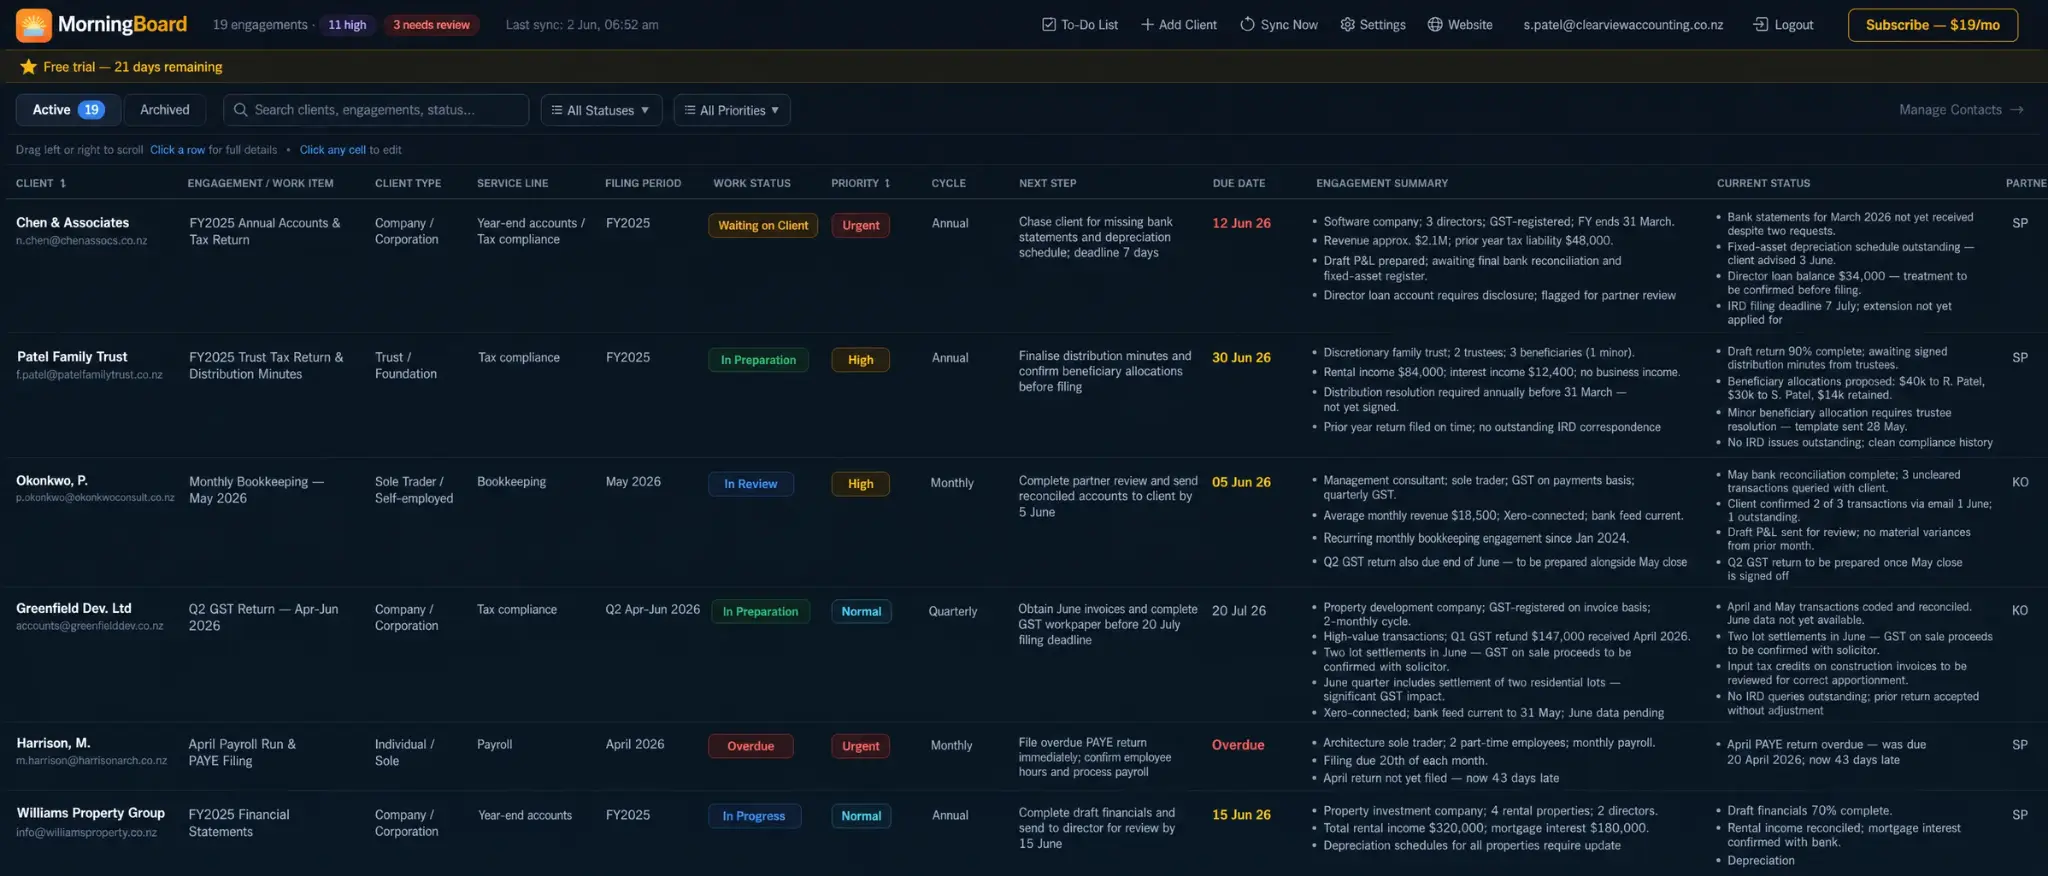Open the To-Do List checkbox icon
Viewport: 2048px width, 876px height.
coord(1048,25)
